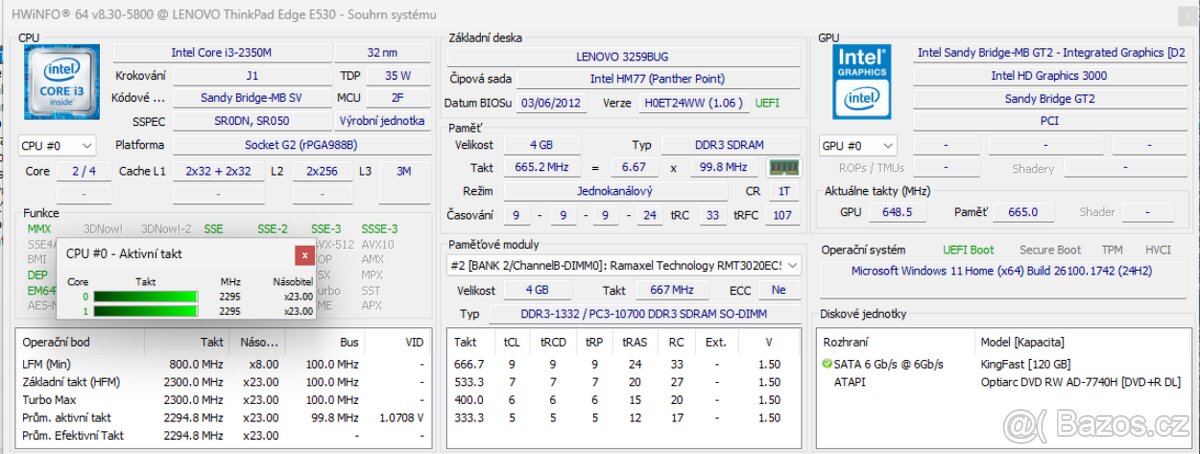Click the green check icon beside SATA
Viewport: 1200px width, 454px height.
pos(826,364)
